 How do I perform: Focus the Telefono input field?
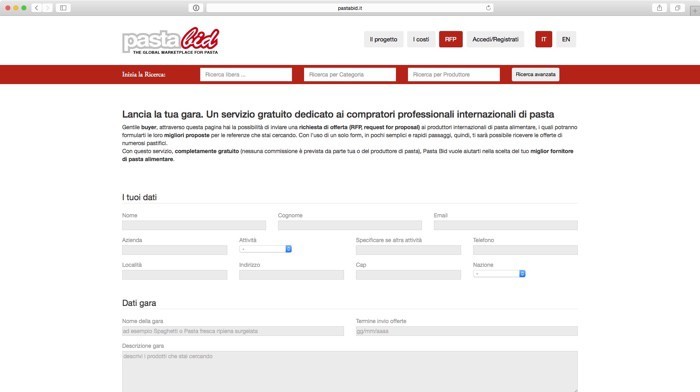click(525, 250)
